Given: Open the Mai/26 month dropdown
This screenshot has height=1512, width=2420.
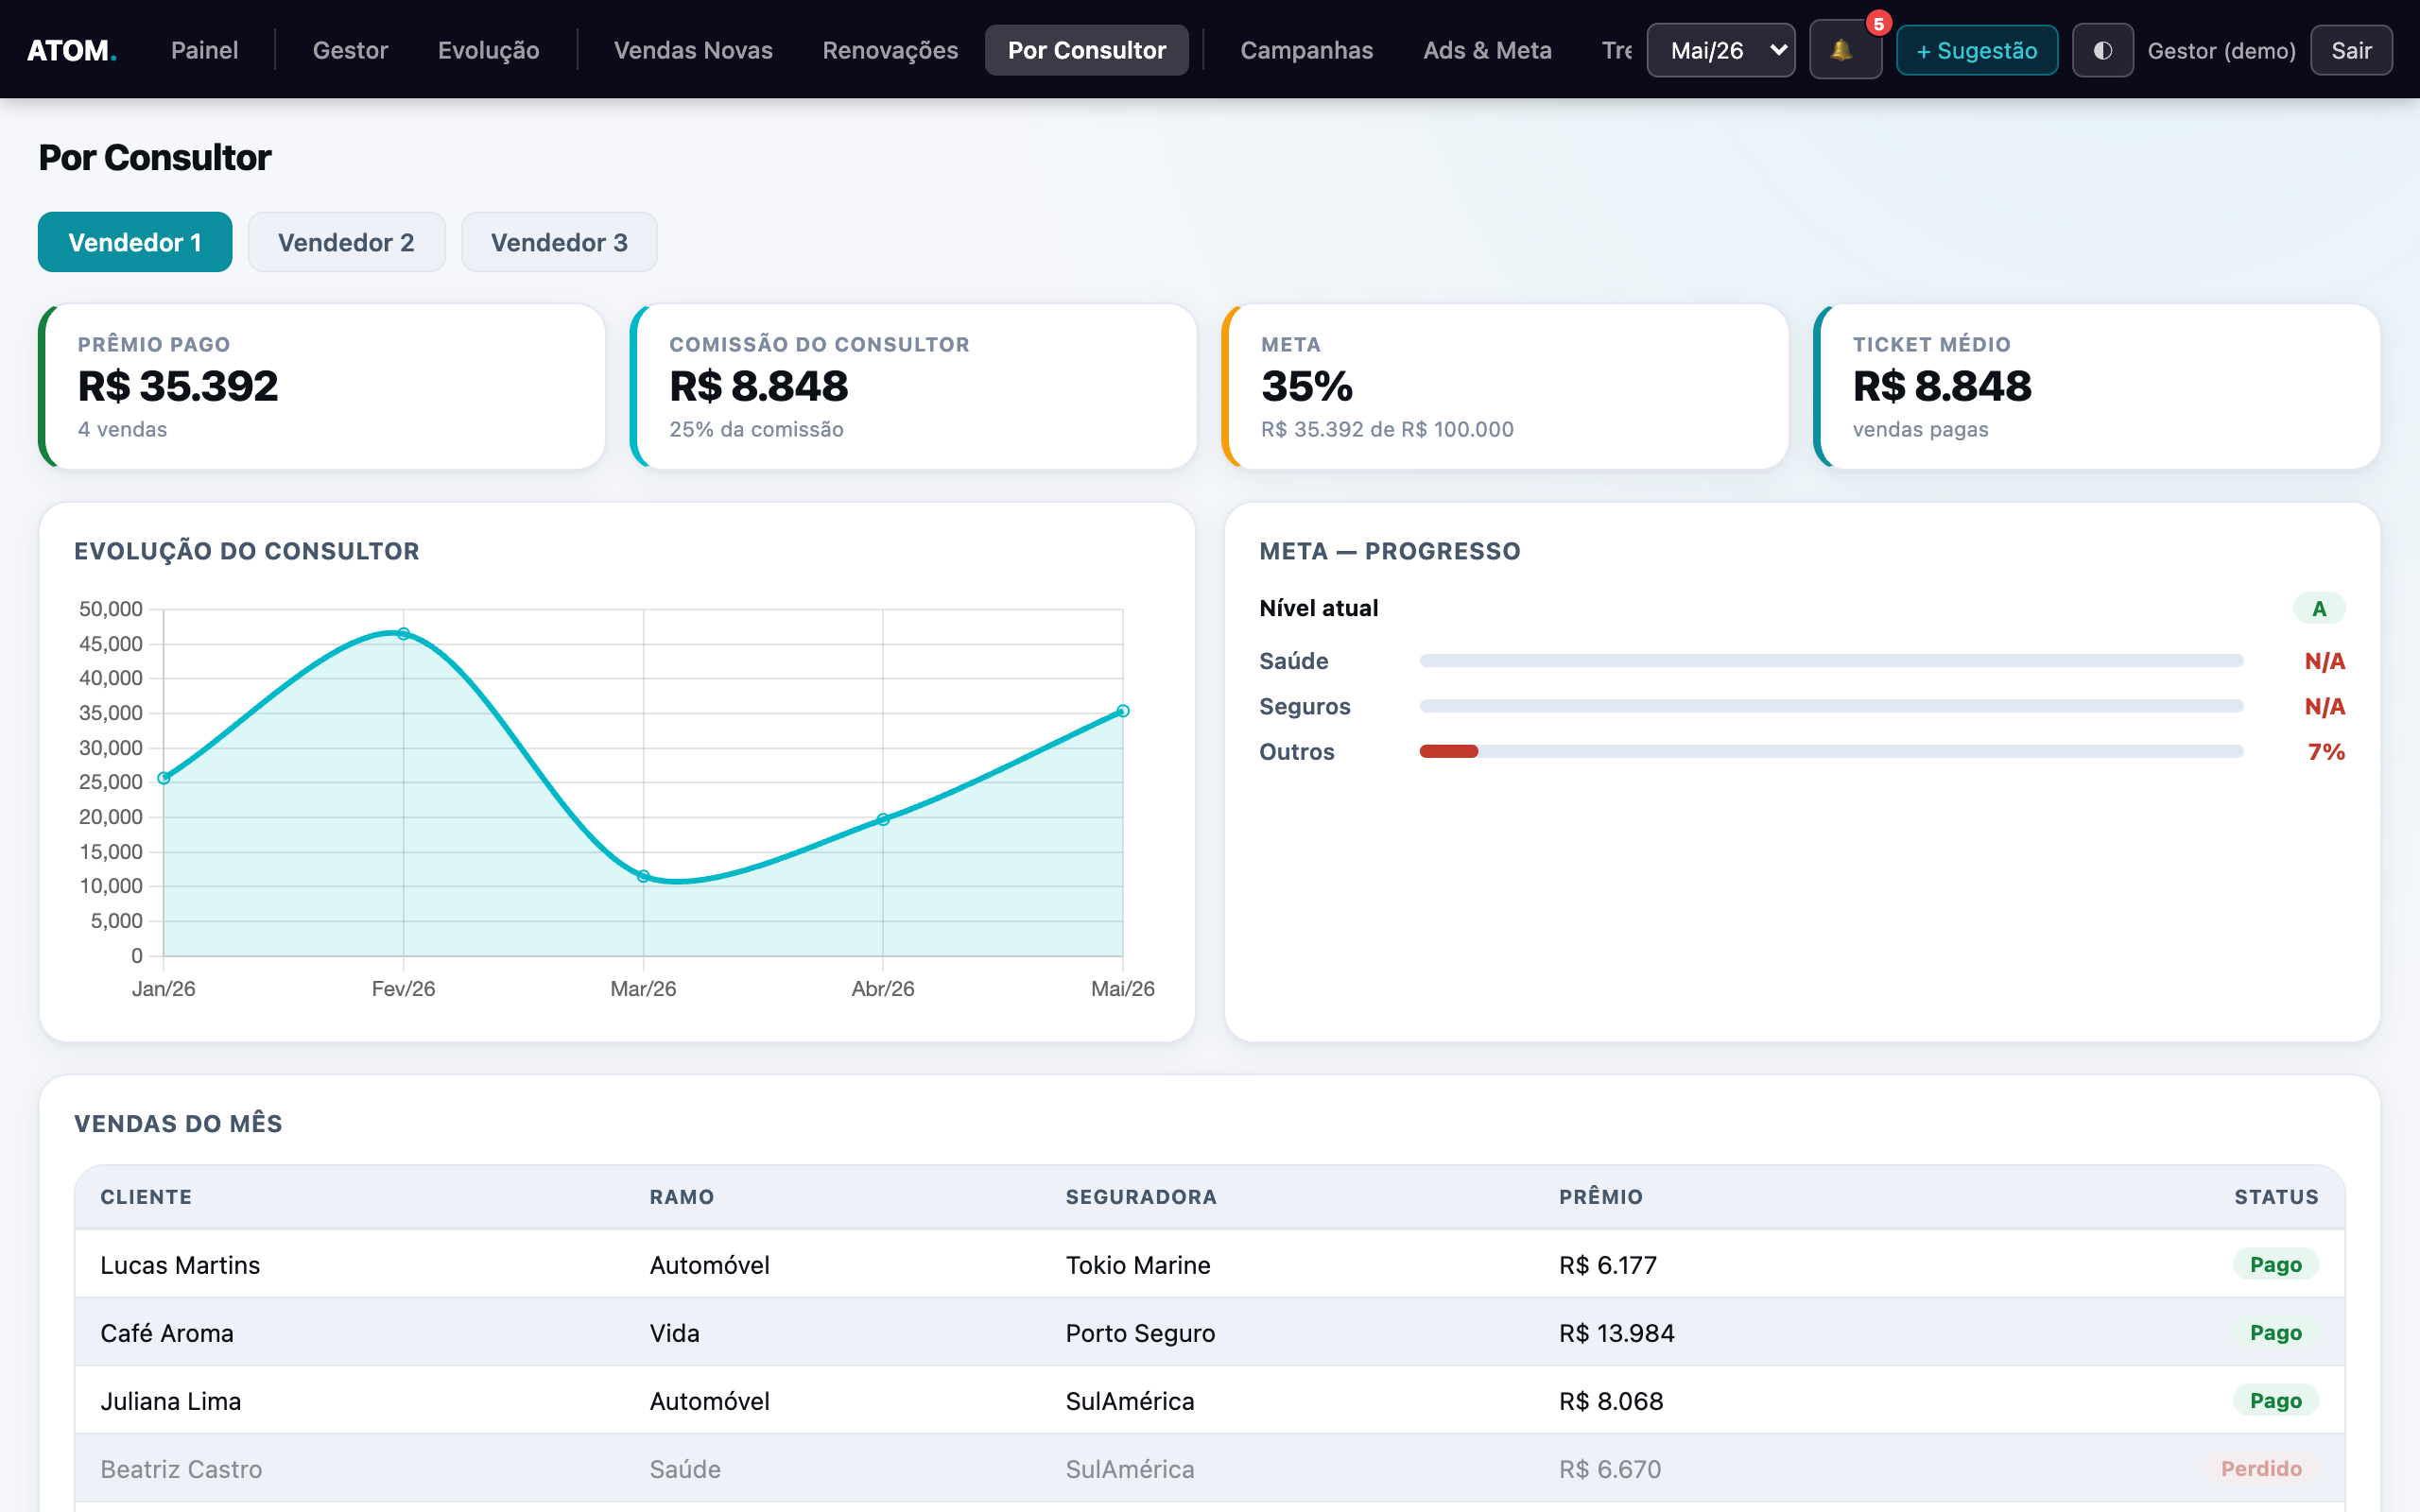Looking at the screenshot, I should tap(1720, 50).
